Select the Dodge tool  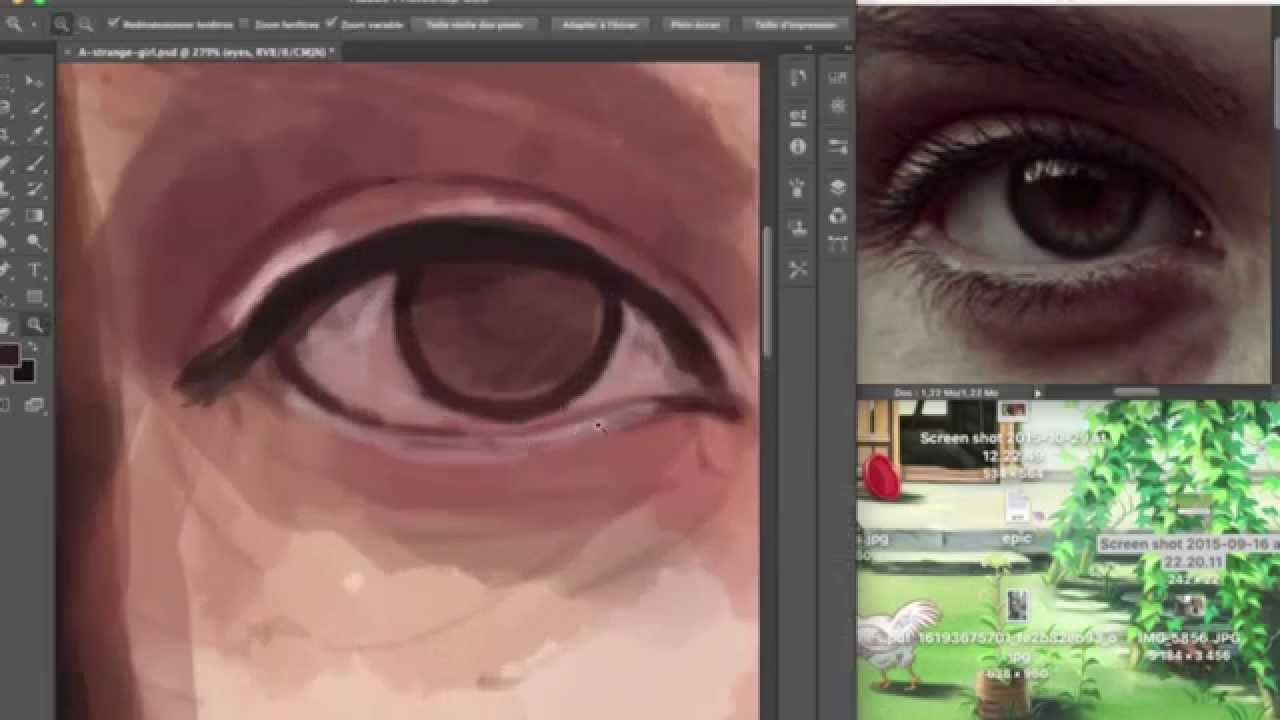tap(35, 243)
